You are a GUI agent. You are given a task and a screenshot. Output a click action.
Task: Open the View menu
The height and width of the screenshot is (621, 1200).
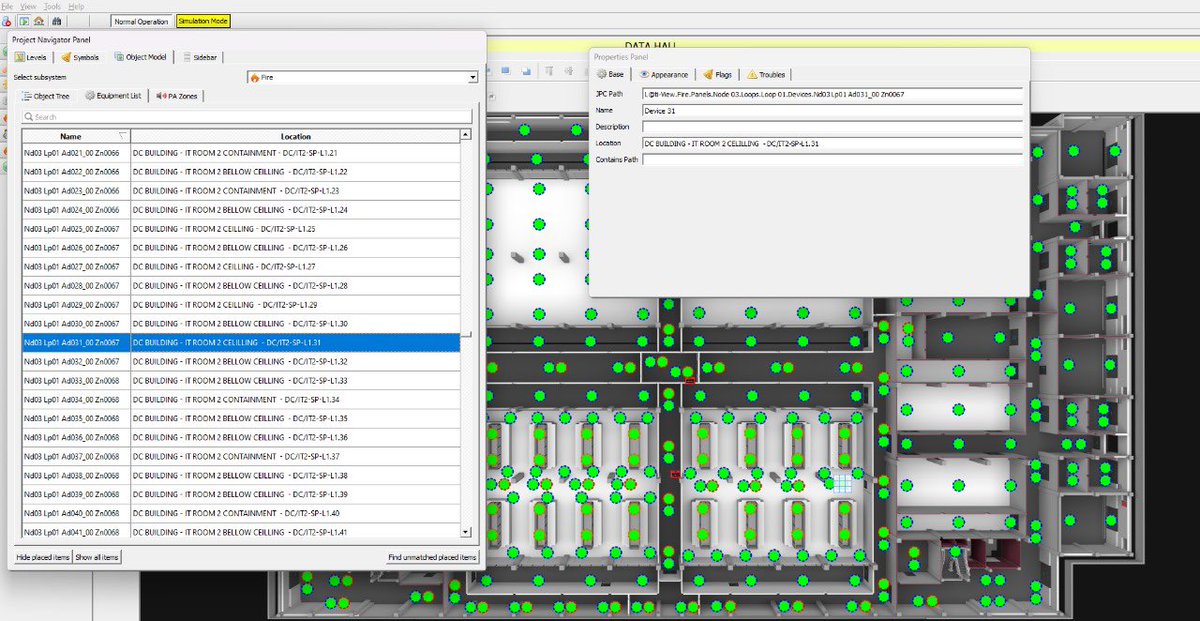click(x=28, y=6)
